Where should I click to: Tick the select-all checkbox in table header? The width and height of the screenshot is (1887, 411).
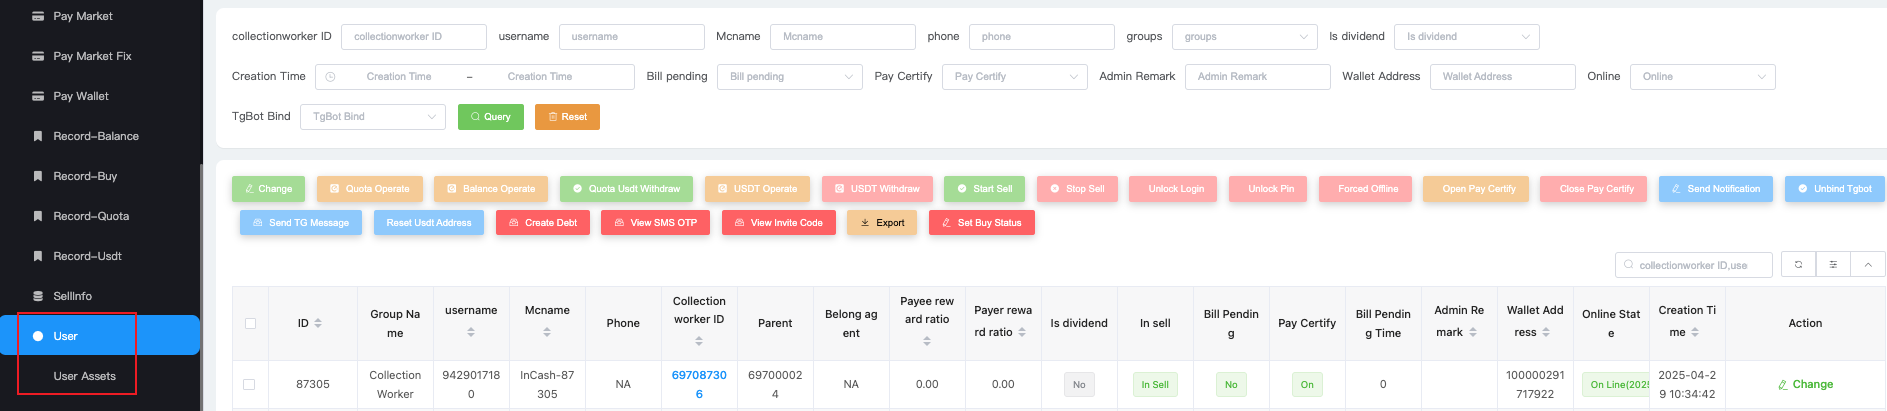(250, 323)
